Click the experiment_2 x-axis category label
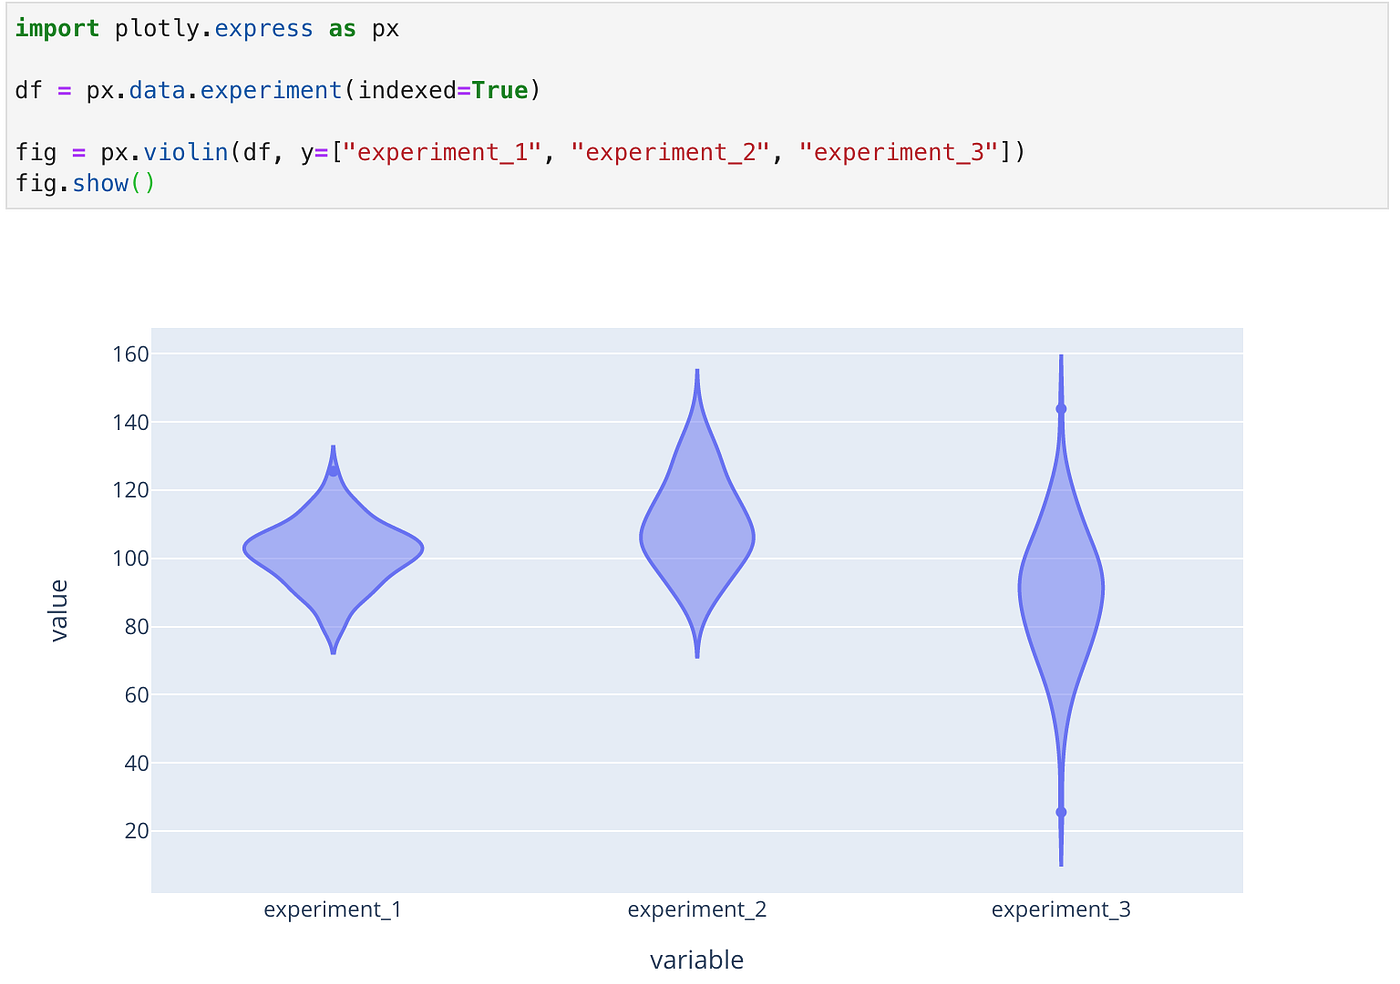This screenshot has height=984, width=1400. coord(697,909)
